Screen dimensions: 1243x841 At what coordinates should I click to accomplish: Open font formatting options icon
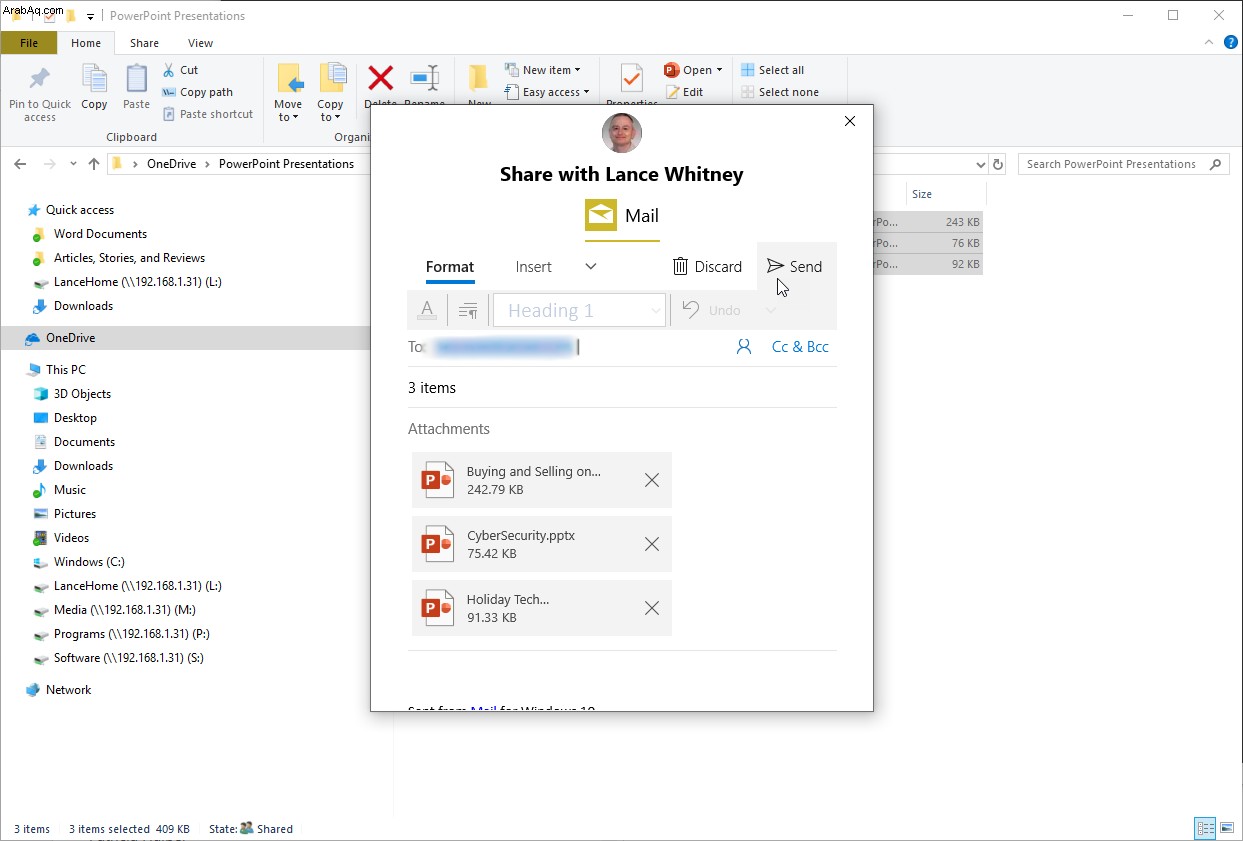pyautogui.click(x=427, y=310)
